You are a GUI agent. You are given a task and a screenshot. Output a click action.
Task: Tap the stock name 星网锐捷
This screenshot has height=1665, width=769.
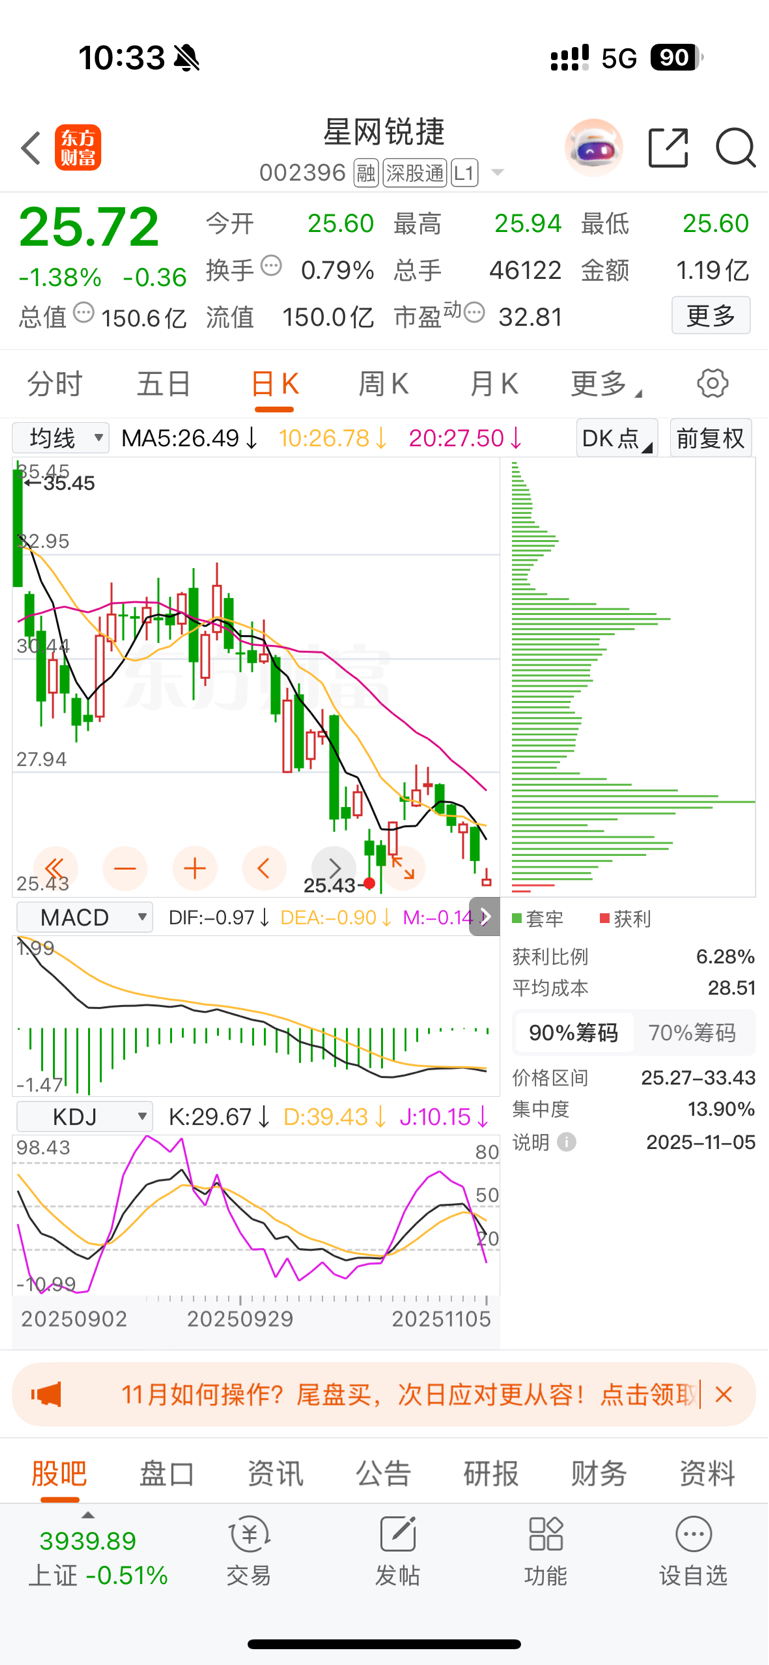coord(384,132)
